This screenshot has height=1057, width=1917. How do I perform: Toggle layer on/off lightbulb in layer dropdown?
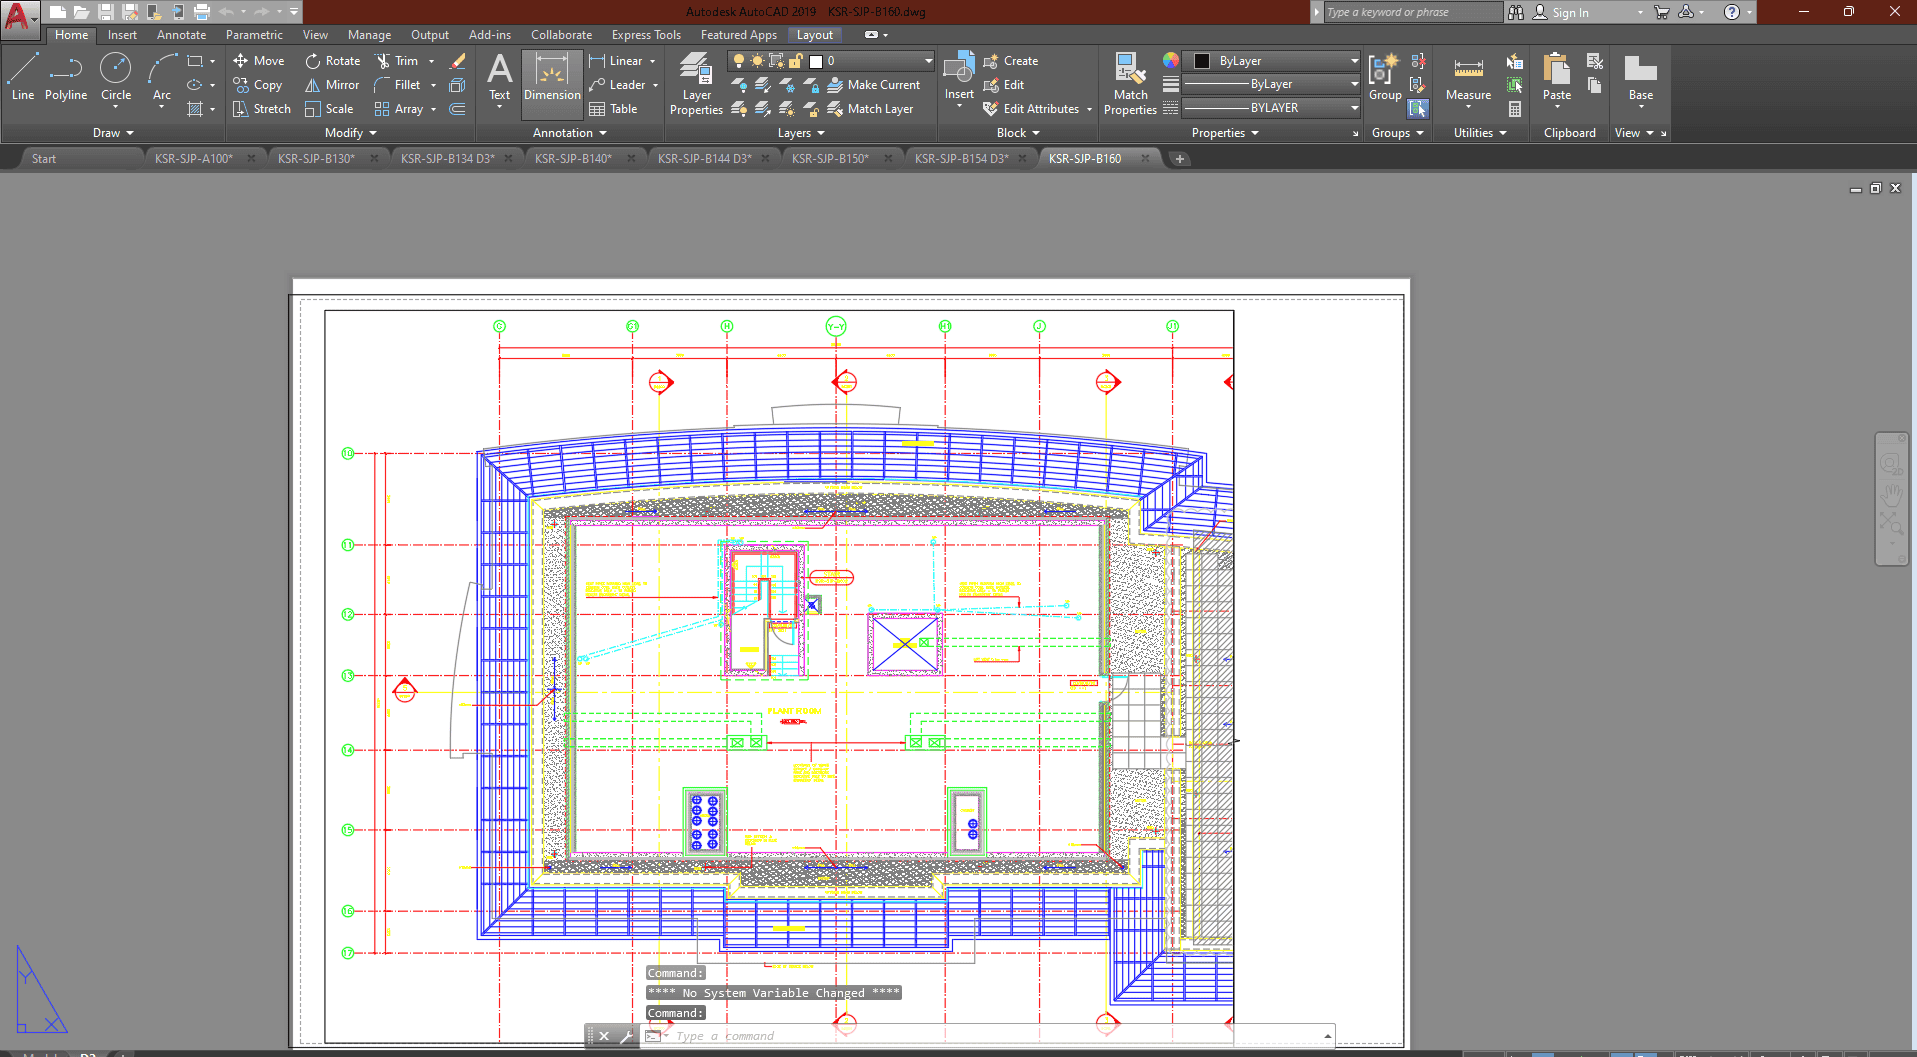739,61
